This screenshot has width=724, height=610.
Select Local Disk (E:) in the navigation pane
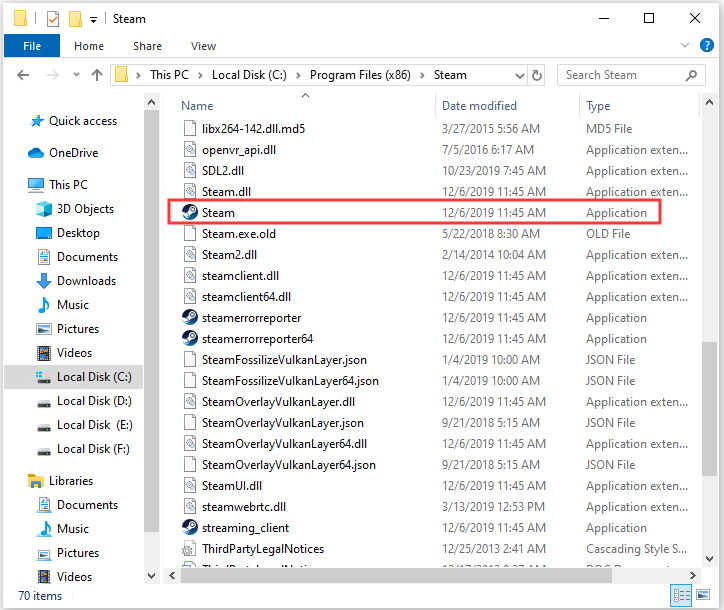tap(94, 425)
